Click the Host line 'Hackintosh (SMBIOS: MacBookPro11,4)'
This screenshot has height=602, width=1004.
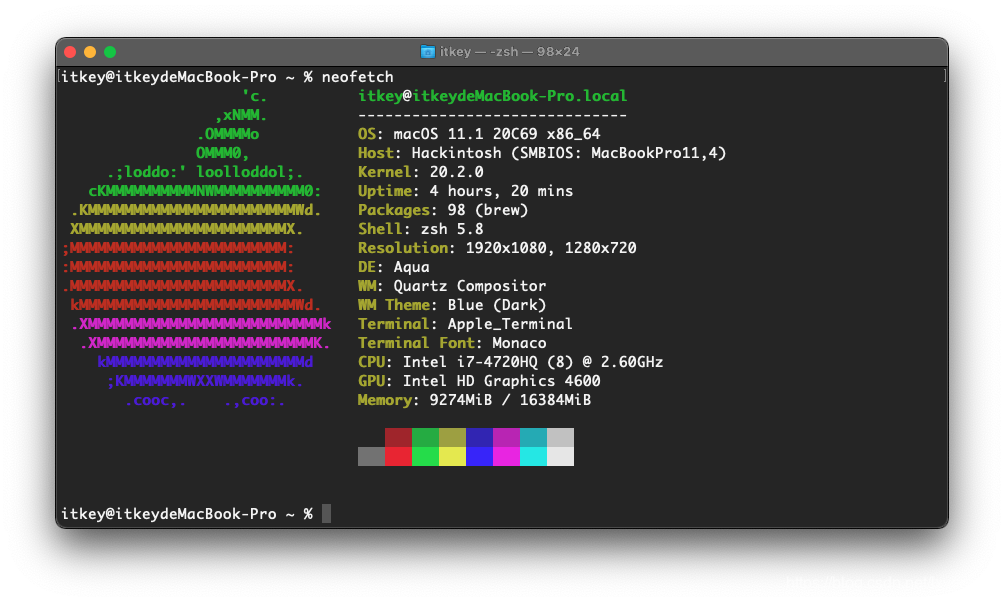coord(569,153)
